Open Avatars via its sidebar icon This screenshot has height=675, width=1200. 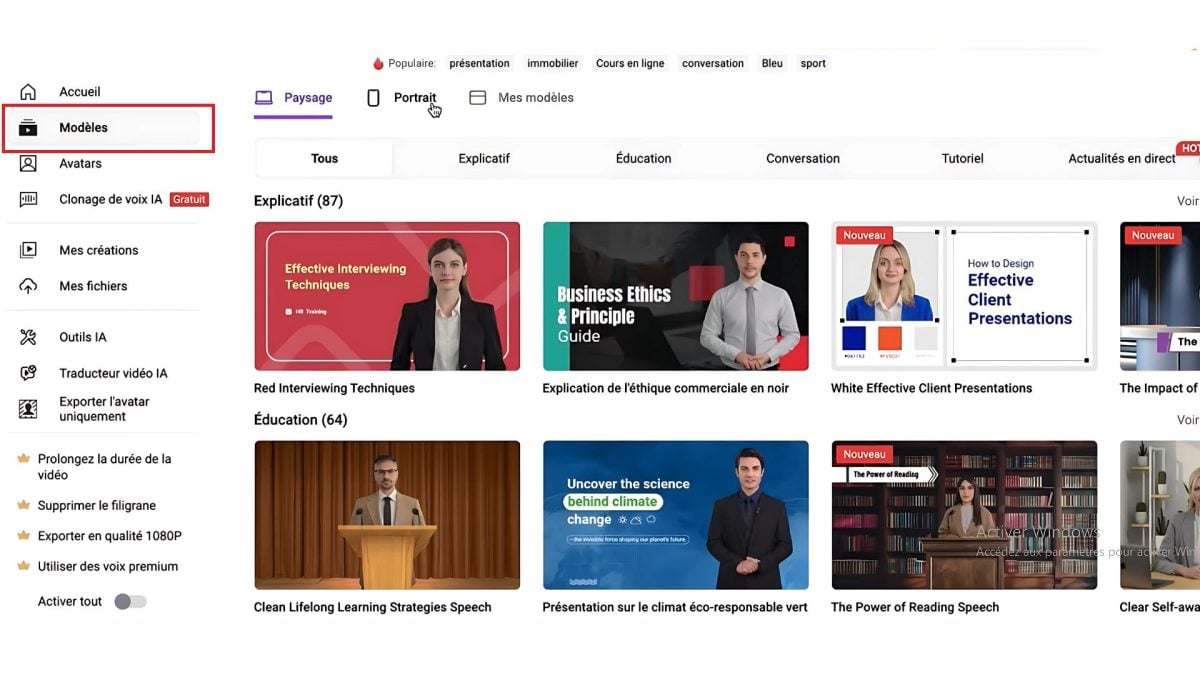(x=28, y=163)
